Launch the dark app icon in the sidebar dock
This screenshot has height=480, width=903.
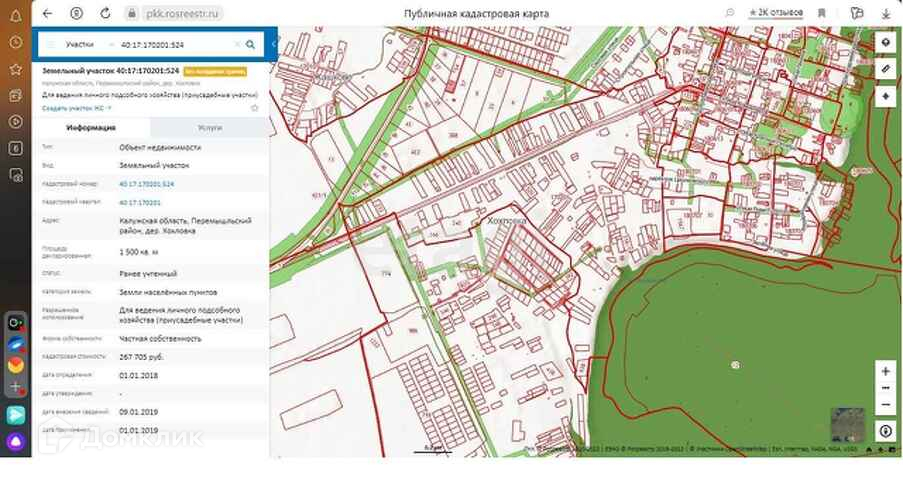[x=16, y=323]
